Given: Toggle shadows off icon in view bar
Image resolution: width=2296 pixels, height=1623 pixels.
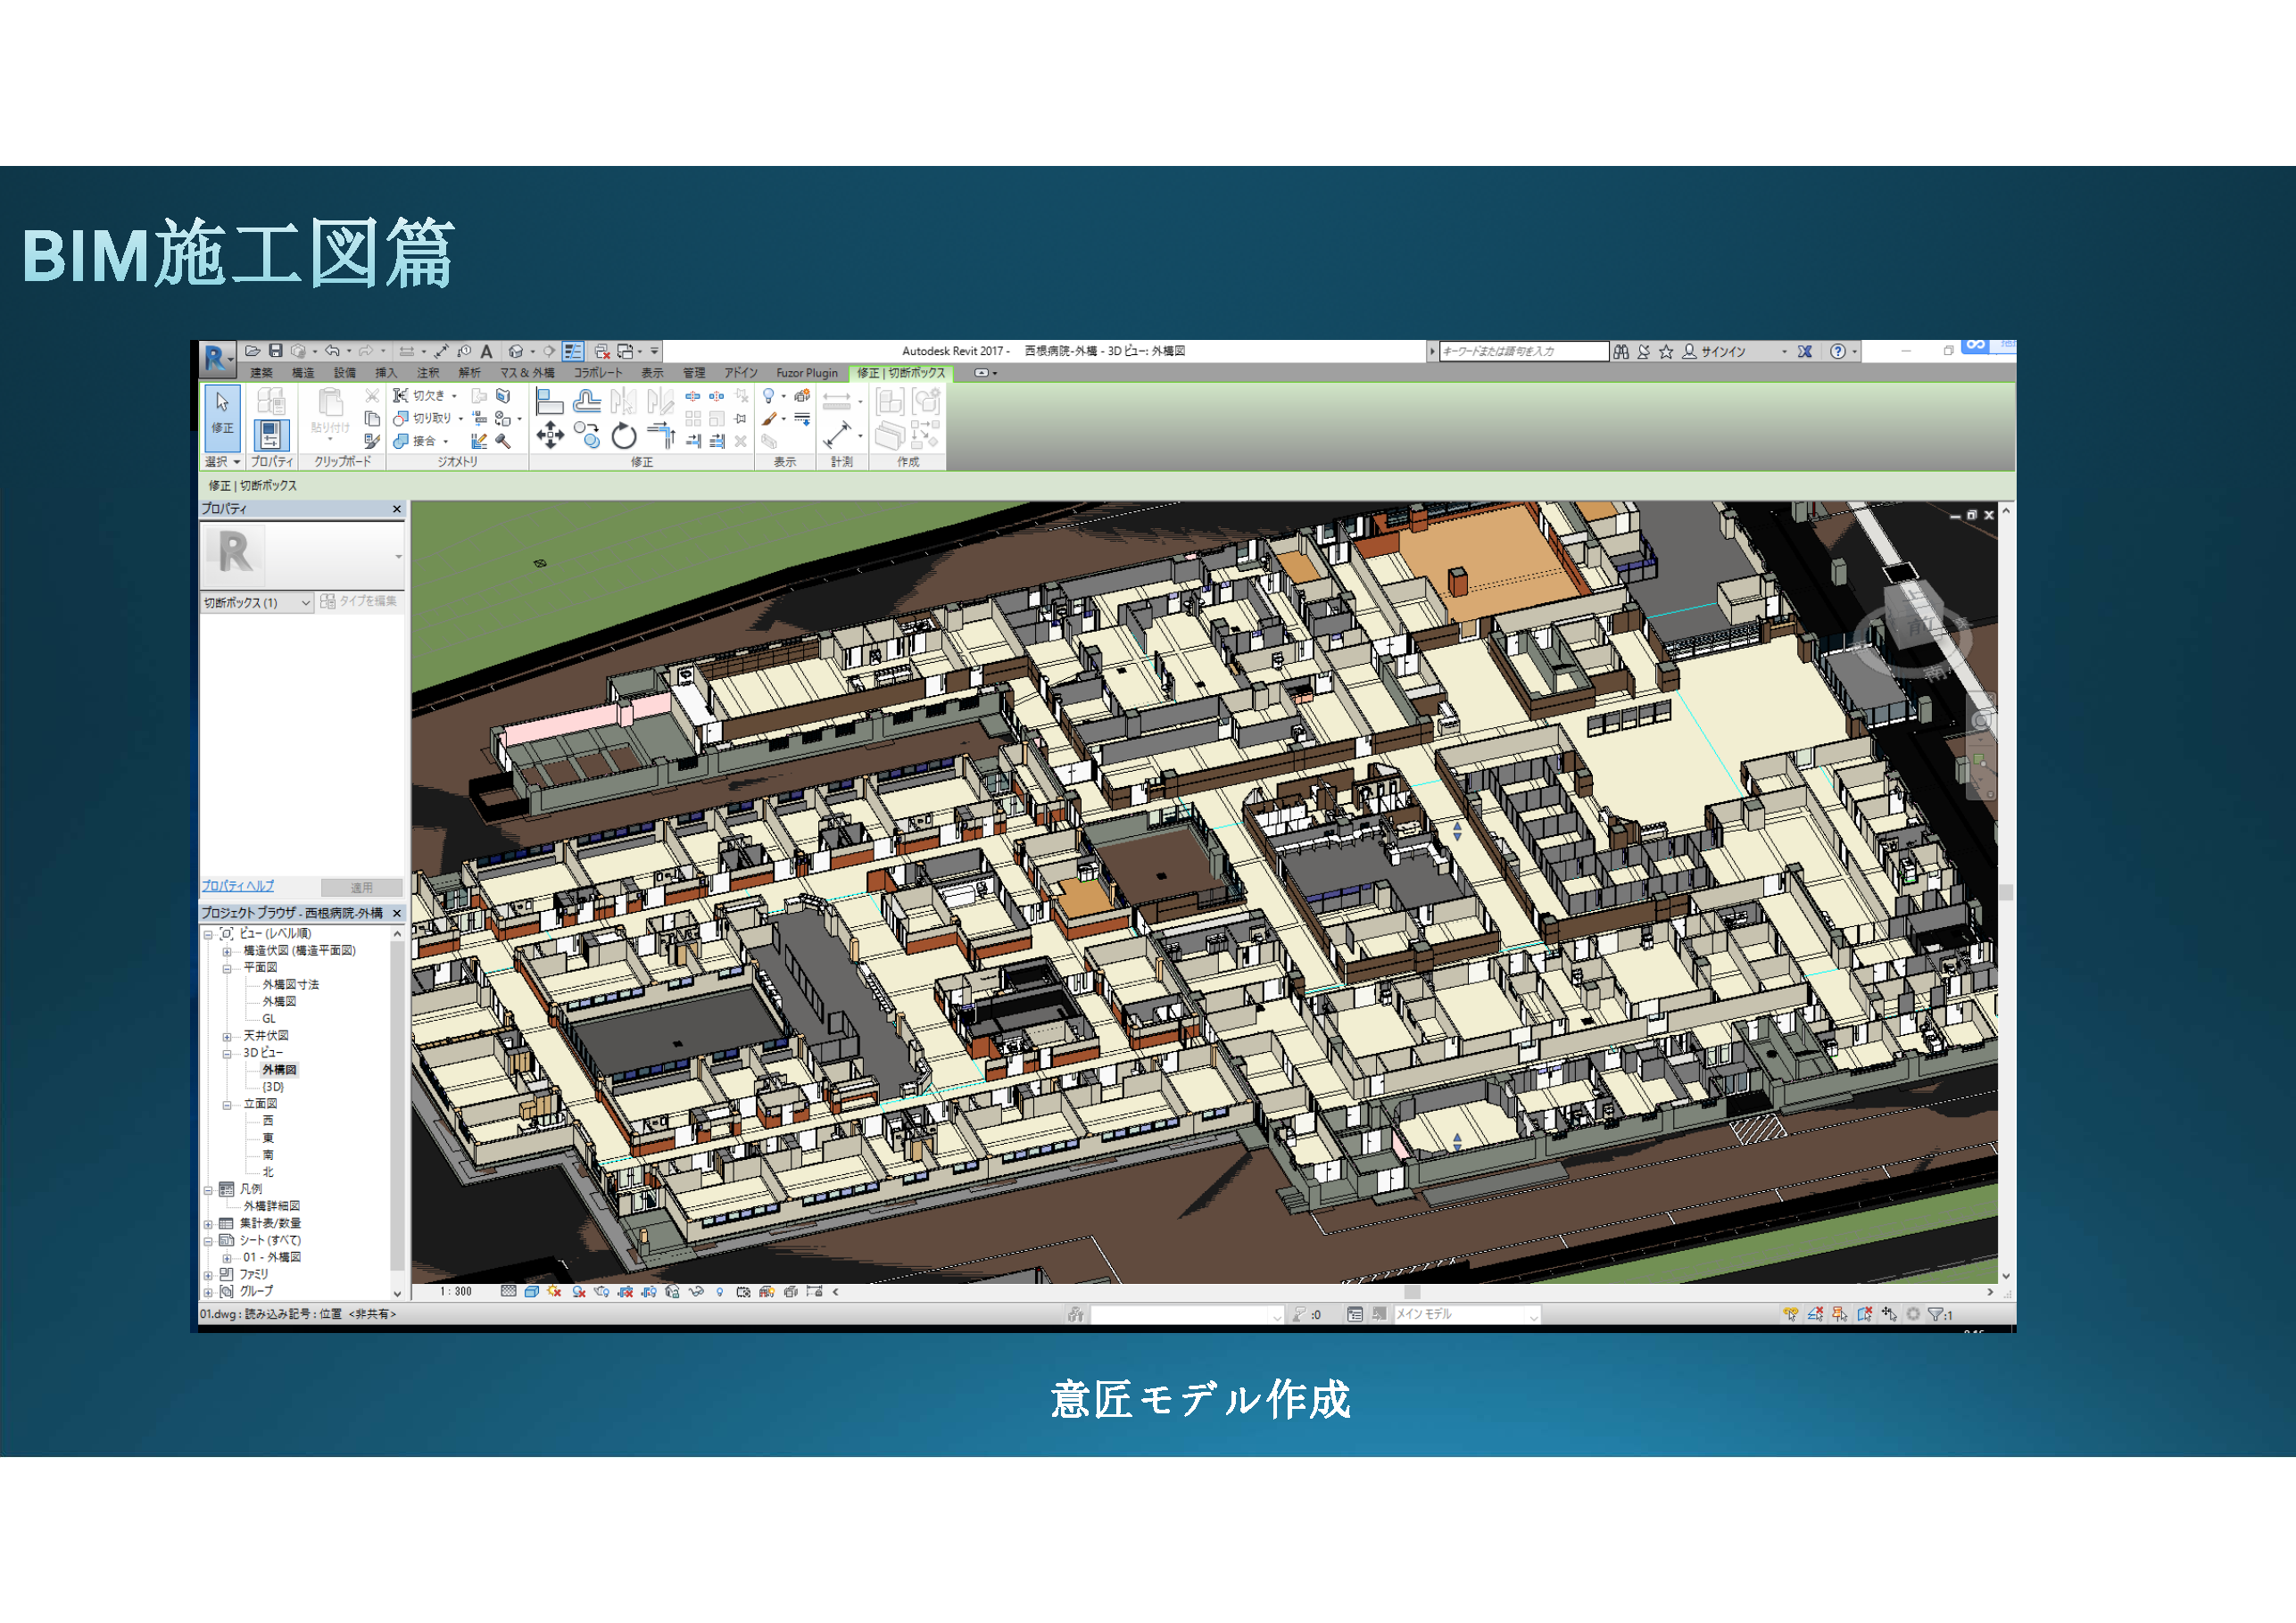Looking at the screenshot, I should [x=578, y=1292].
